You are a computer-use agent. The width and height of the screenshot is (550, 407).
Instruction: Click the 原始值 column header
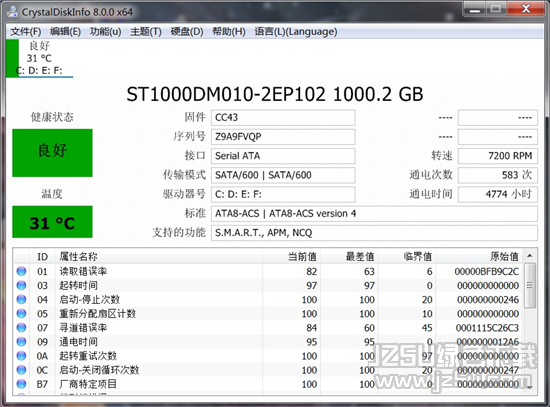504,256
